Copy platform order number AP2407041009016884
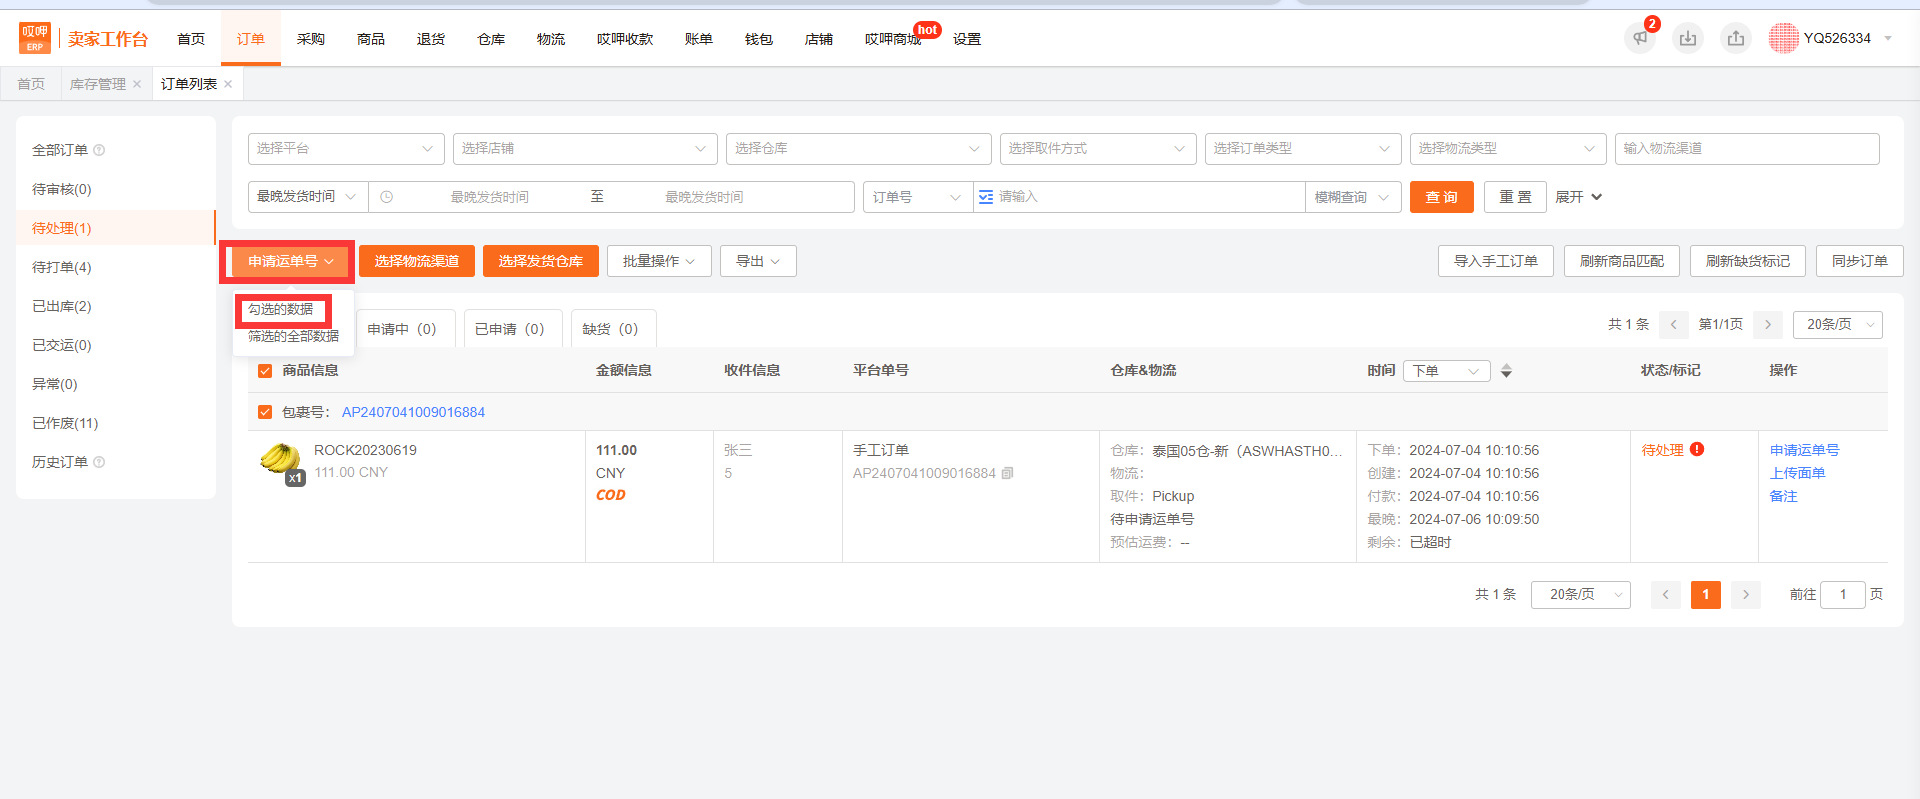This screenshot has height=799, width=1920. (x=1007, y=473)
